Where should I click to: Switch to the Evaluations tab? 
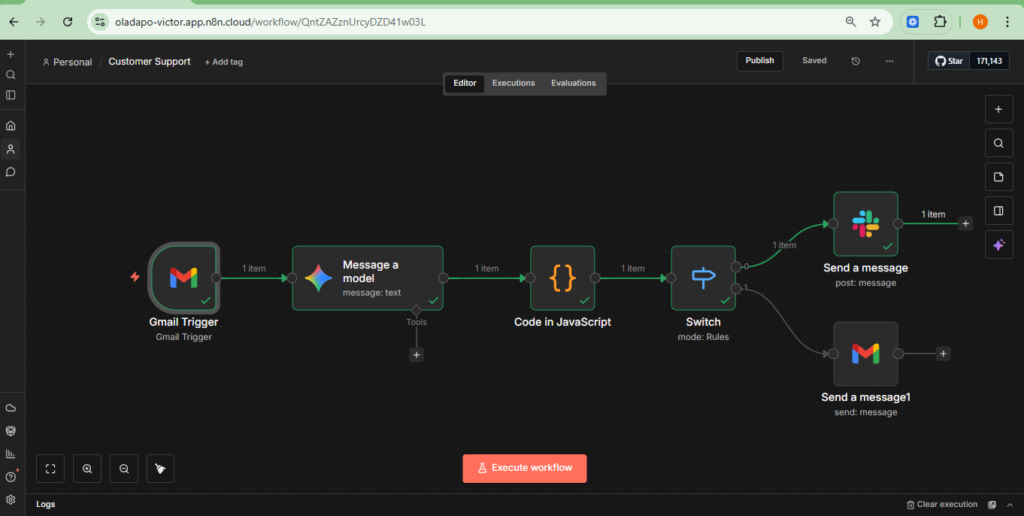[x=573, y=83]
